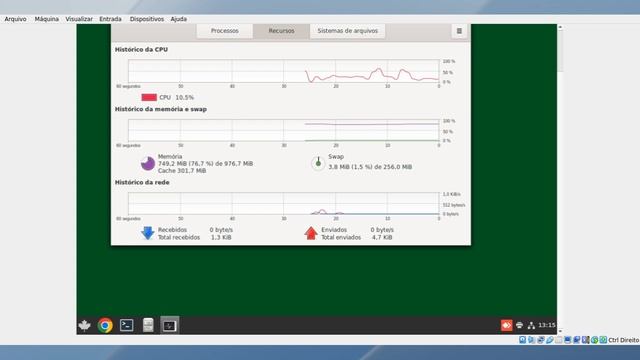The width and height of the screenshot is (640, 360).
Task: Open the system monitor hamburger menu
Action: pos(459,31)
